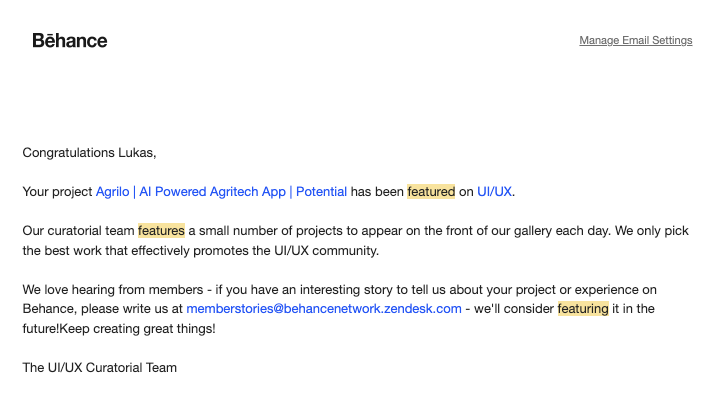Click the memberstories email address link
The image size is (715, 411).
(323, 309)
